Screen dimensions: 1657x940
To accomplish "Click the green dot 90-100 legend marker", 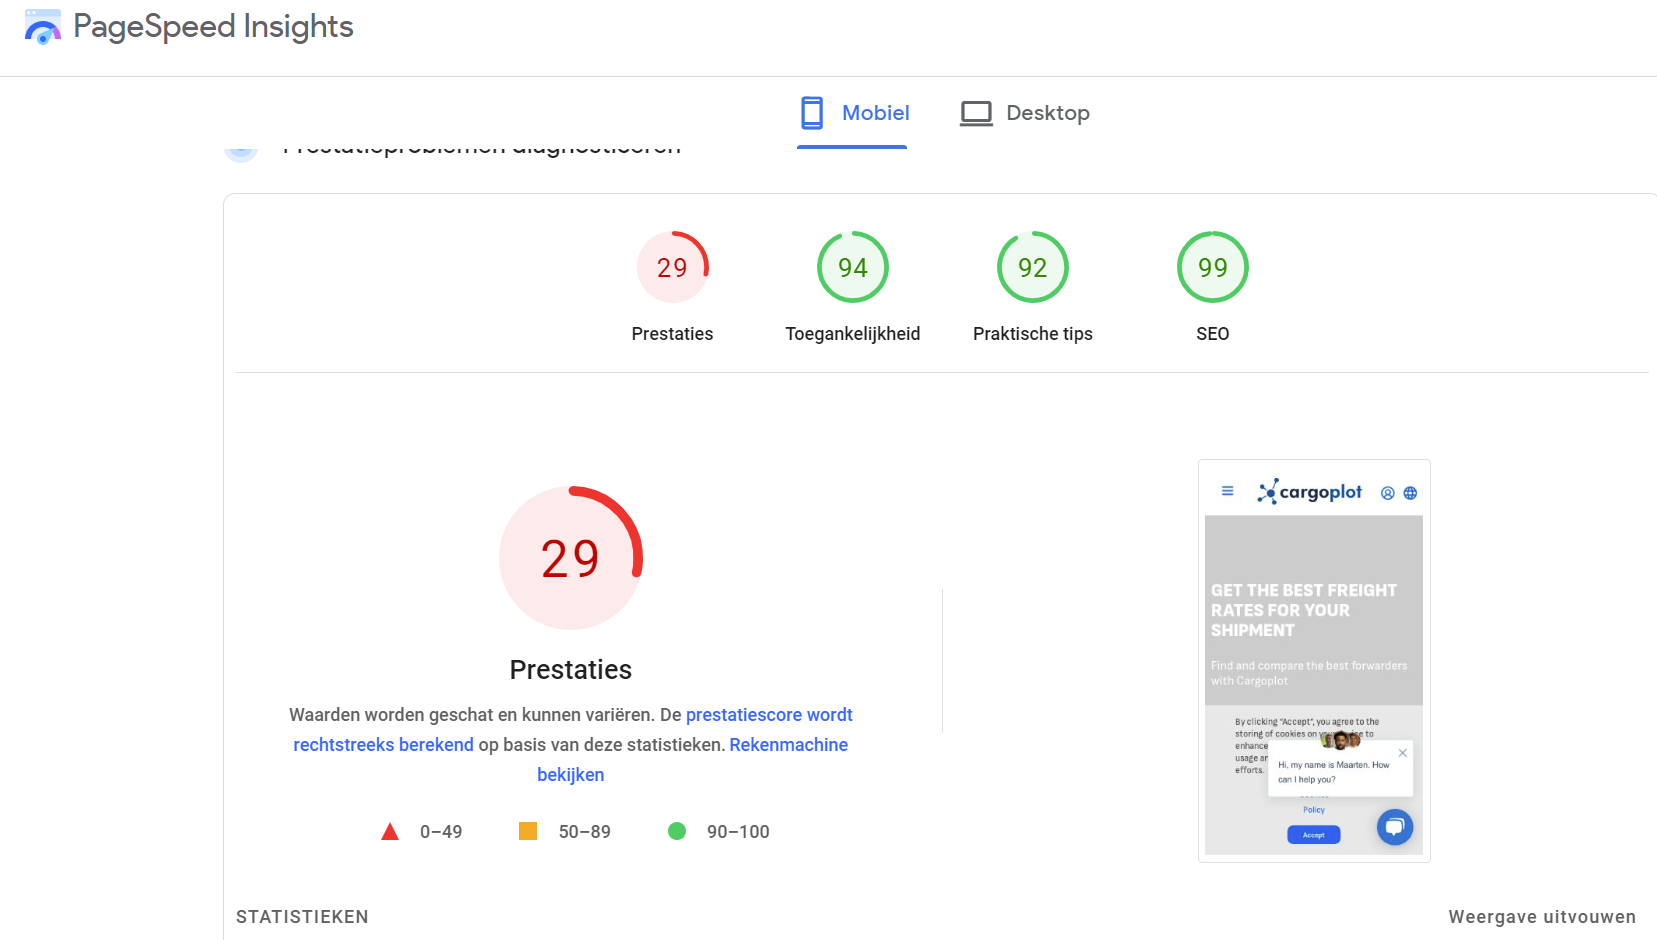I will pyautogui.click(x=679, y=830).
